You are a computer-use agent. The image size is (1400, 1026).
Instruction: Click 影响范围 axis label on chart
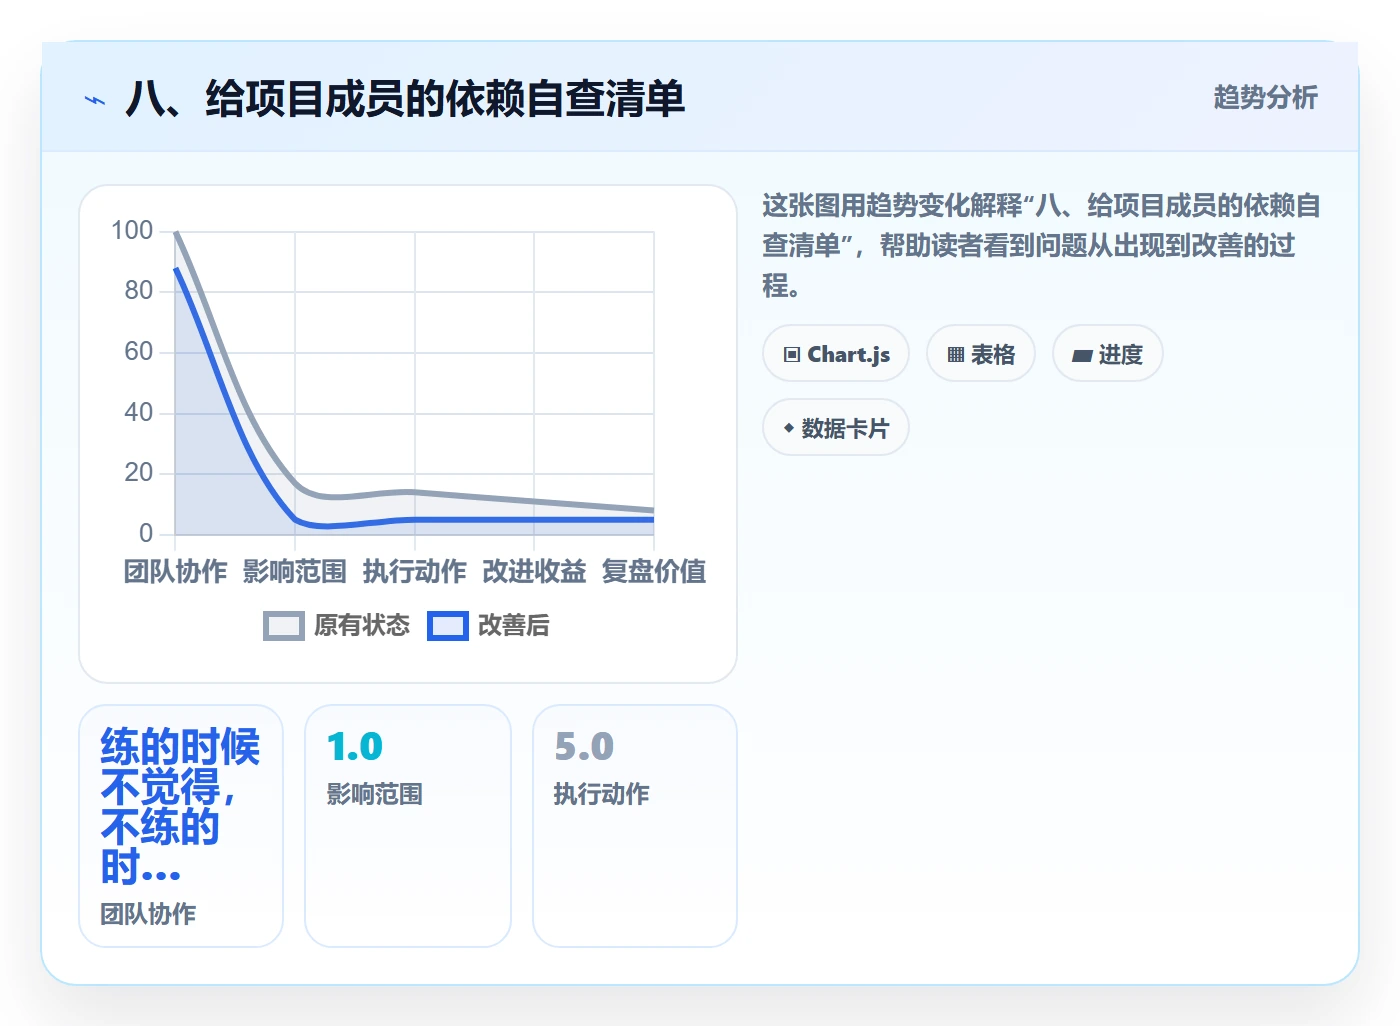coord(295,572)
